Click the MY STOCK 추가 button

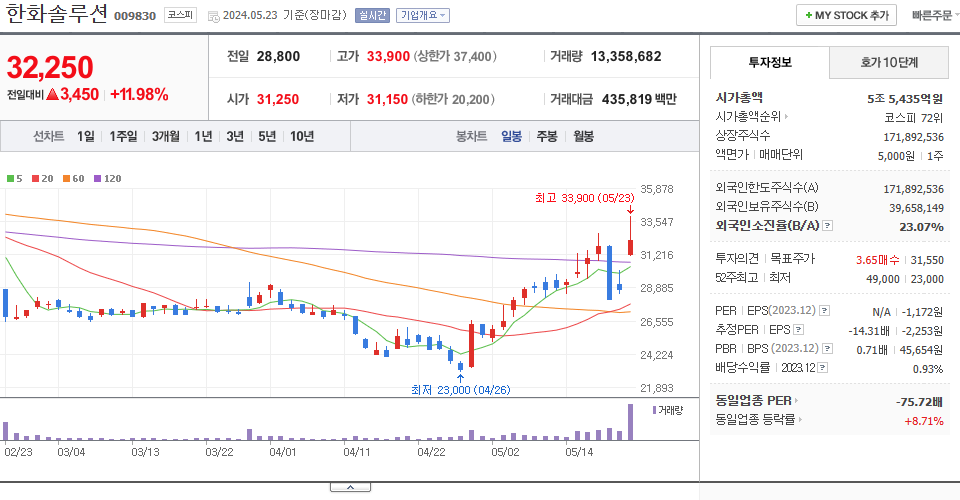[x=846, y=15]
